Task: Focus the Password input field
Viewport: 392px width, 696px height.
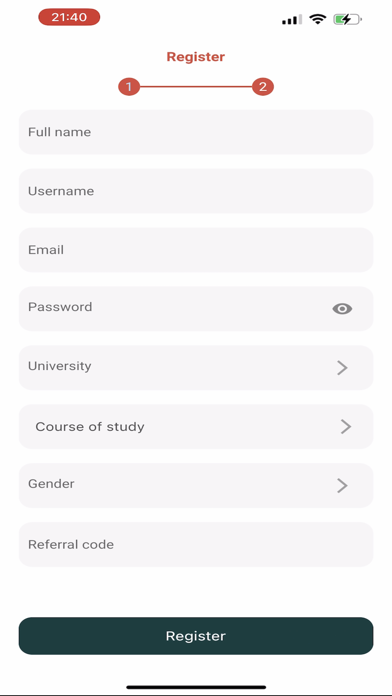Action: (196, 309)
